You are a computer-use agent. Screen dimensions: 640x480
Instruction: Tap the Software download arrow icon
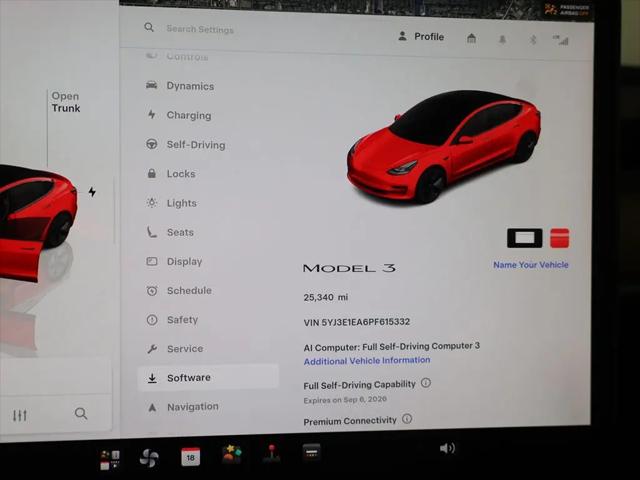click(x=152, y=378)
